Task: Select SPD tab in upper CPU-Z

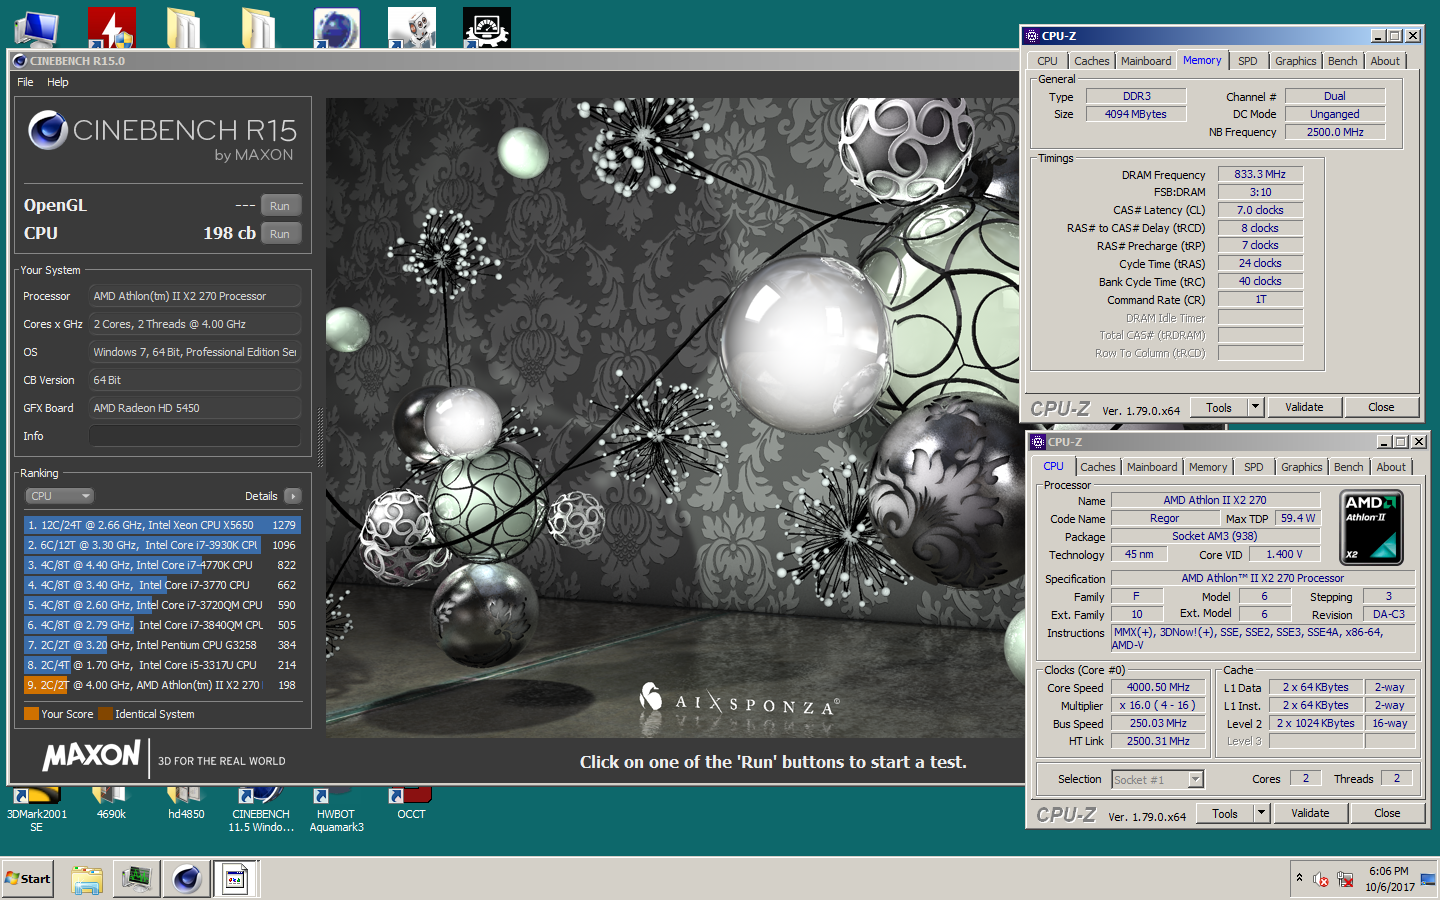Action: tap(1248, 61)
